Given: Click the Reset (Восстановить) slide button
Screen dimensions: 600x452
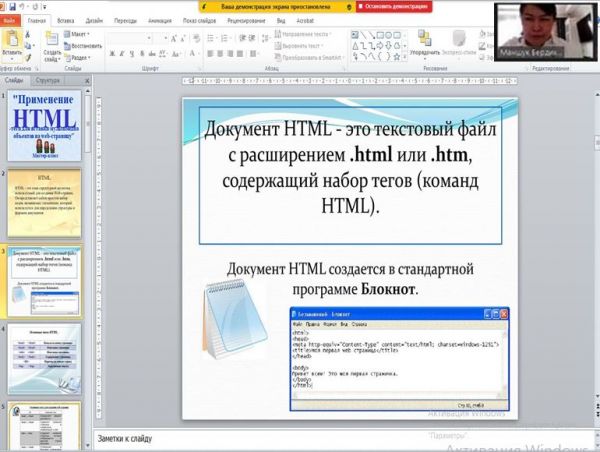Looking at the screenshot, I should 85,45.
